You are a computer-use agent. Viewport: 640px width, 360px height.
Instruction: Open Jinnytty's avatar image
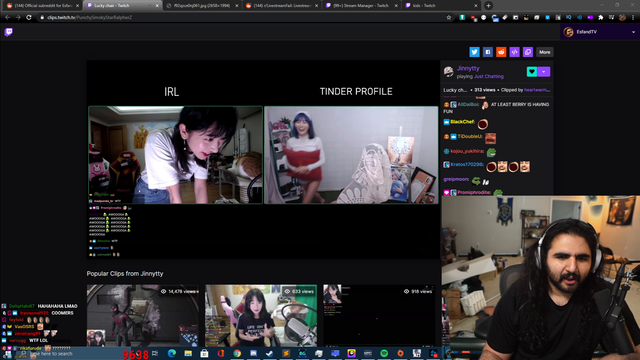coord(449,72)
